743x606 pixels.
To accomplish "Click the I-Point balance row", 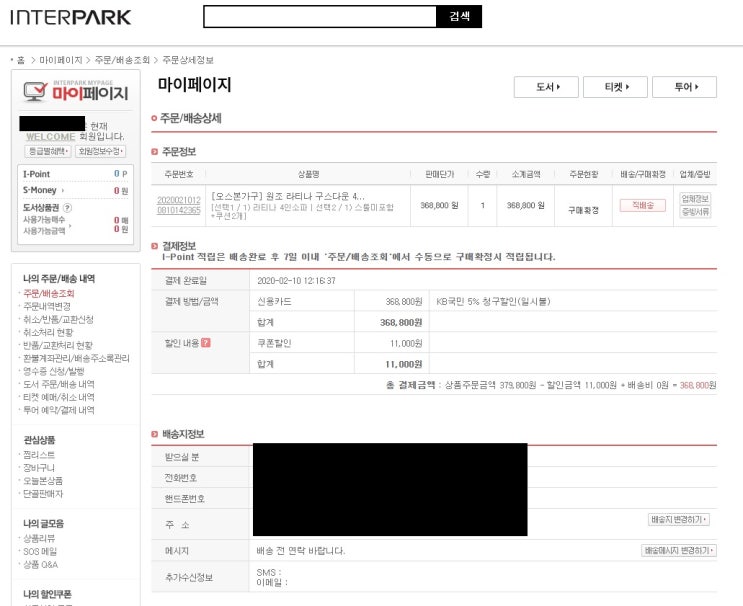I will (x=75, y=174).
